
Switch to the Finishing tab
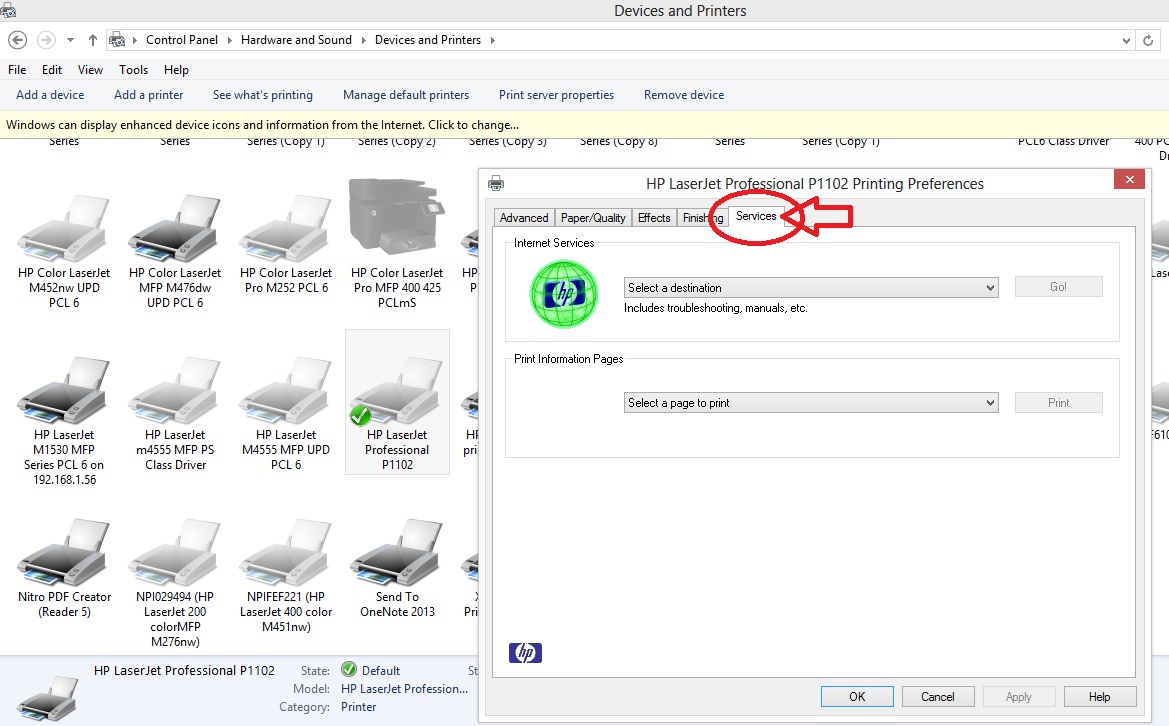702,218
